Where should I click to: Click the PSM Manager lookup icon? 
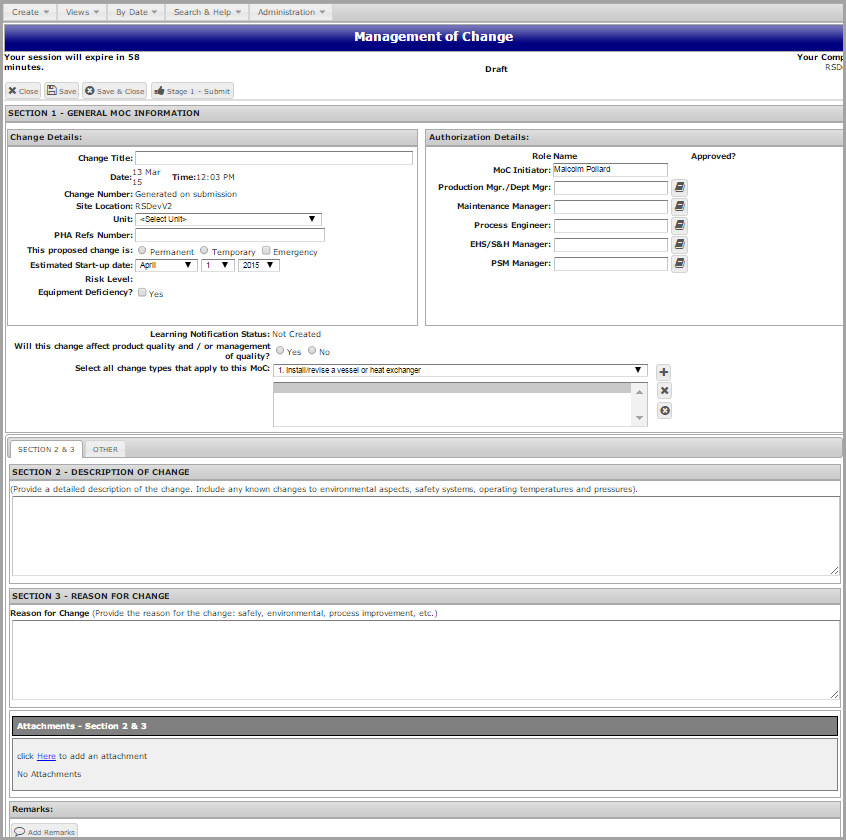pos(679,264)
